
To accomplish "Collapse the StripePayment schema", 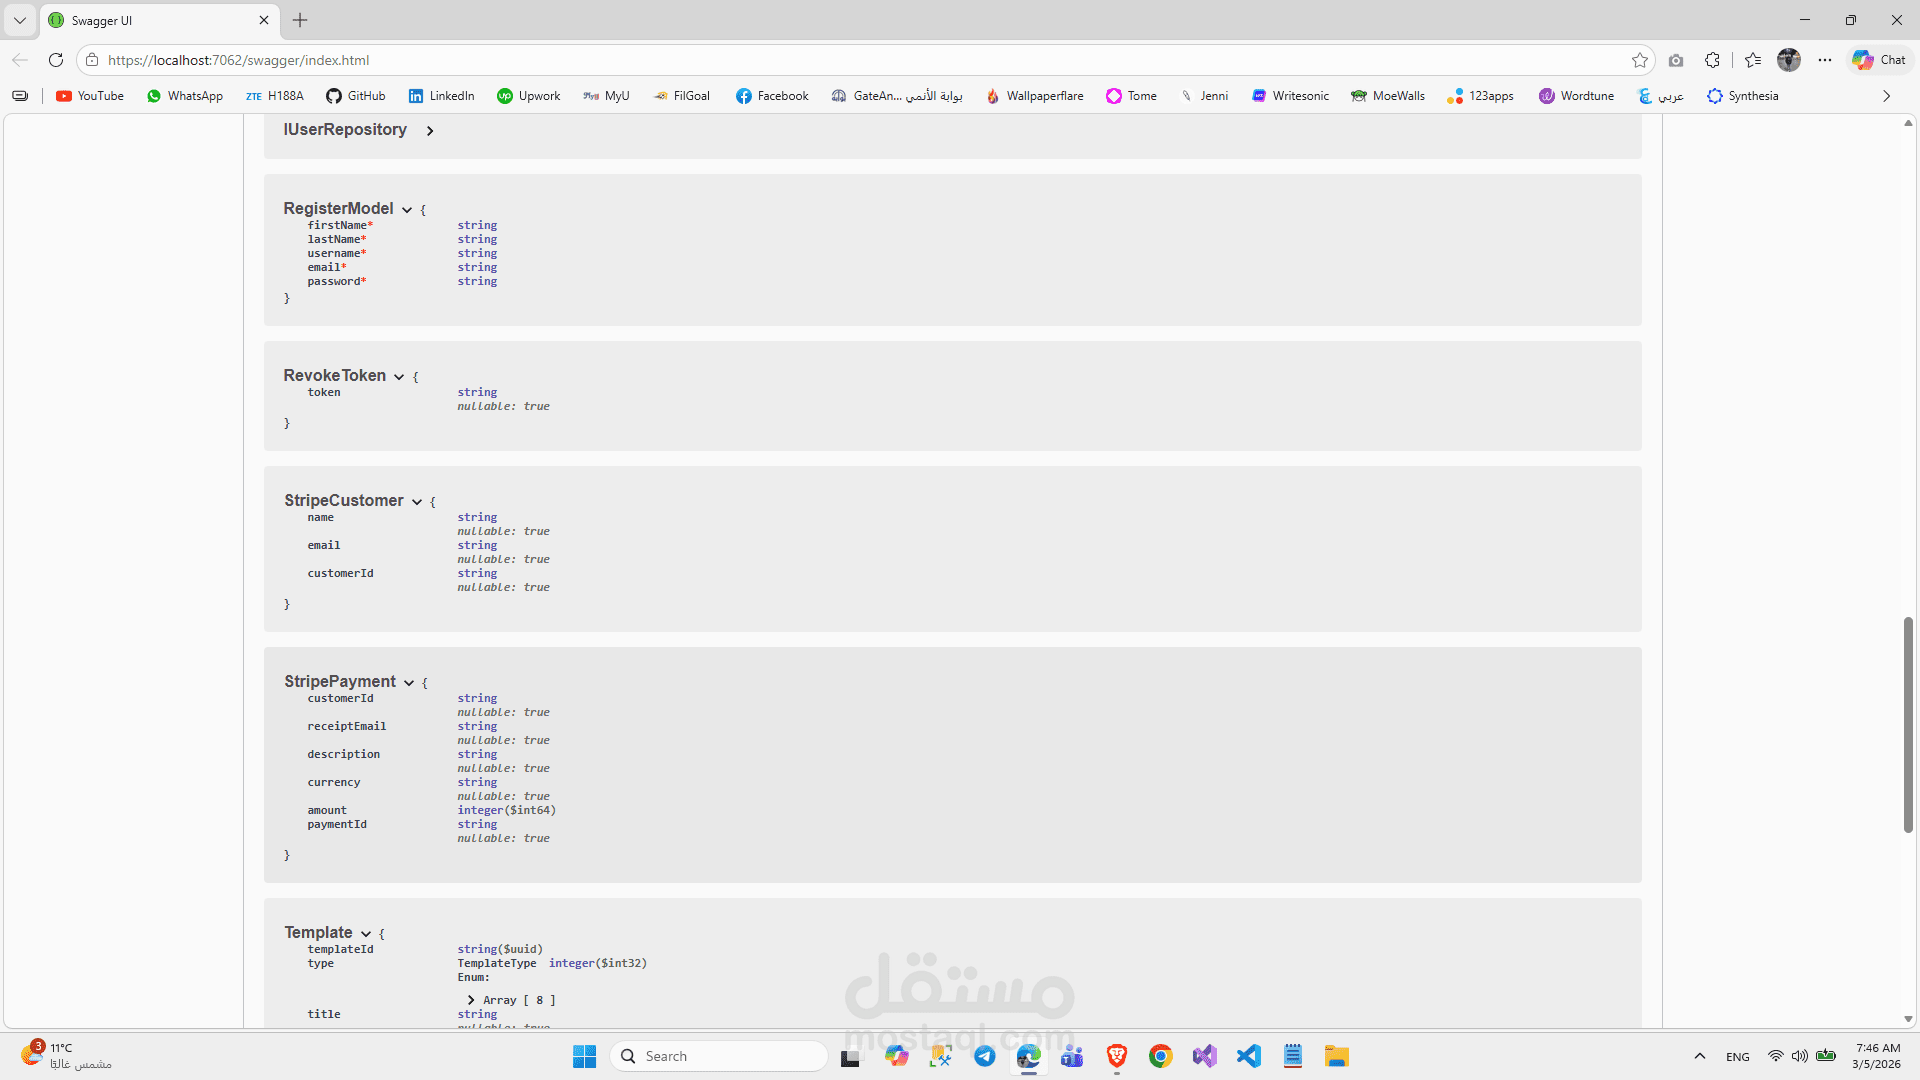I will [x=409, y=683].
